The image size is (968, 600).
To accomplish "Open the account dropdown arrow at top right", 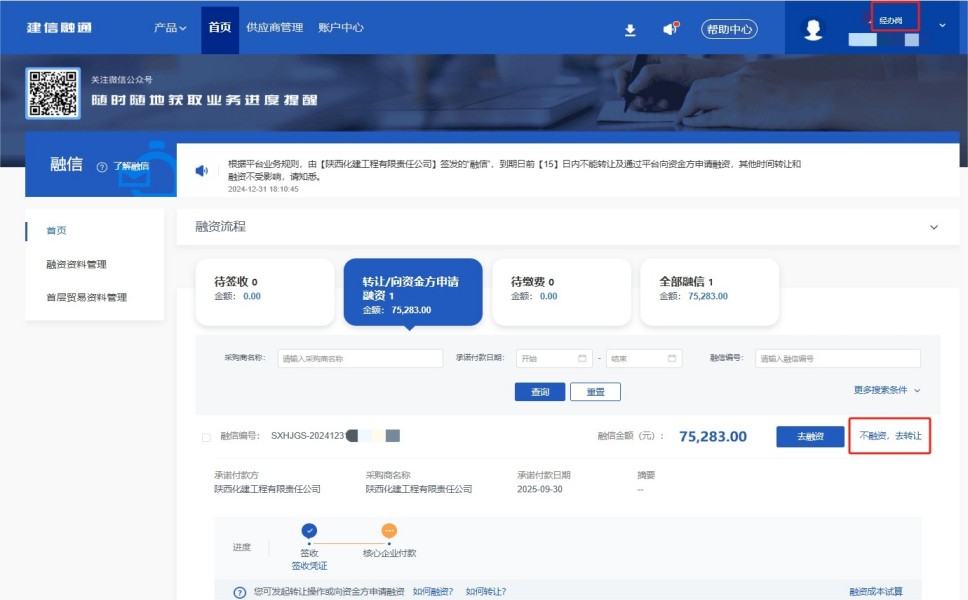I will pos(942,25).
